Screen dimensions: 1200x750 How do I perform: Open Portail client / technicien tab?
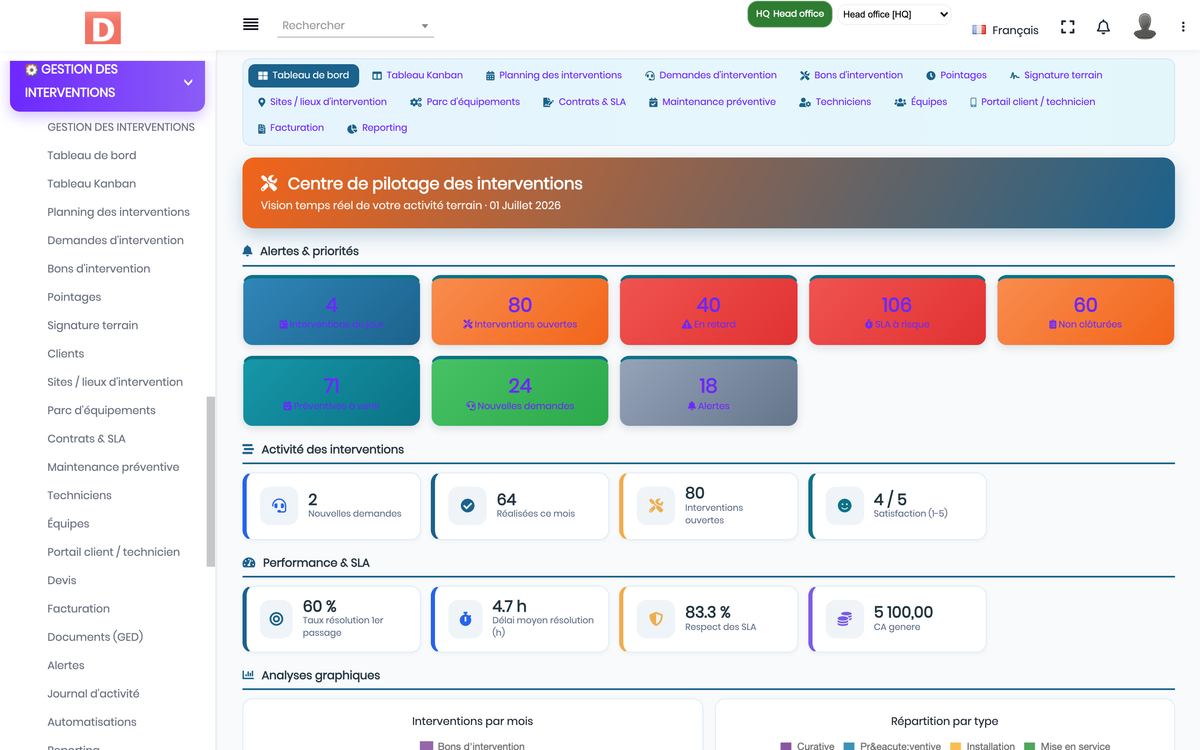(x=1032, y=102)
